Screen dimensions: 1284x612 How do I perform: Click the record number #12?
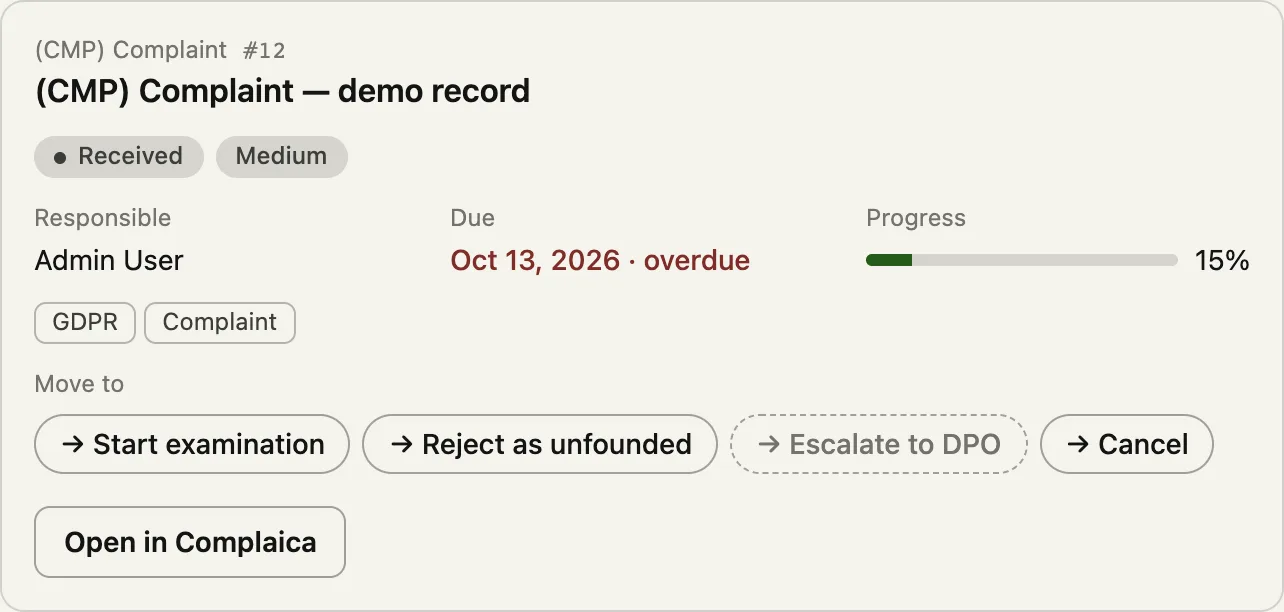[264, 50]
